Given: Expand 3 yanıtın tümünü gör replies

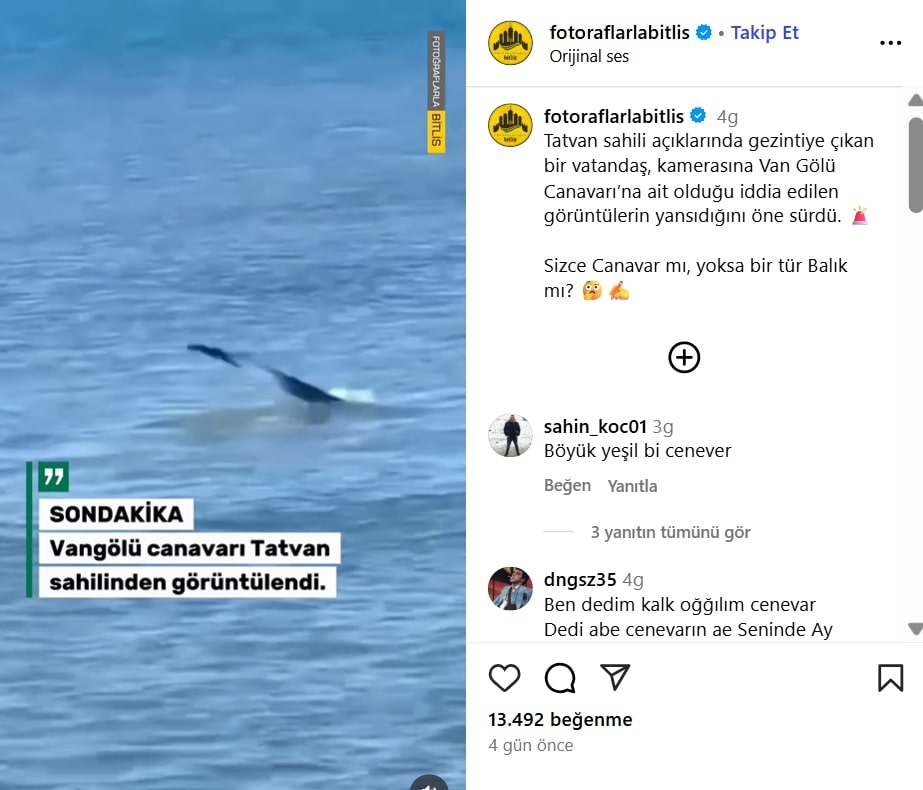Looking at the screenshot, I should [x=670, y=532].
